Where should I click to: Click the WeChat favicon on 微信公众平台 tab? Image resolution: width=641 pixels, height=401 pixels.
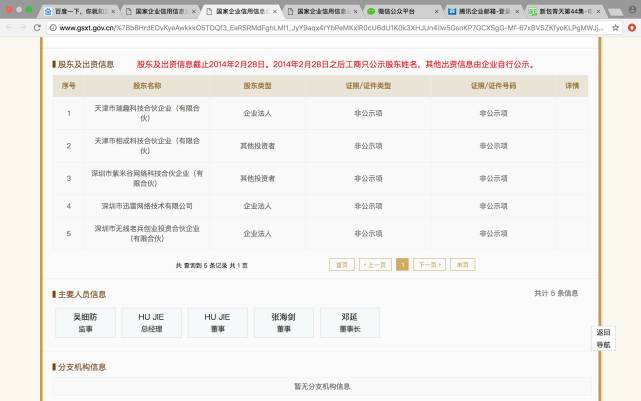pyautogui.click(x=371, y=11)
